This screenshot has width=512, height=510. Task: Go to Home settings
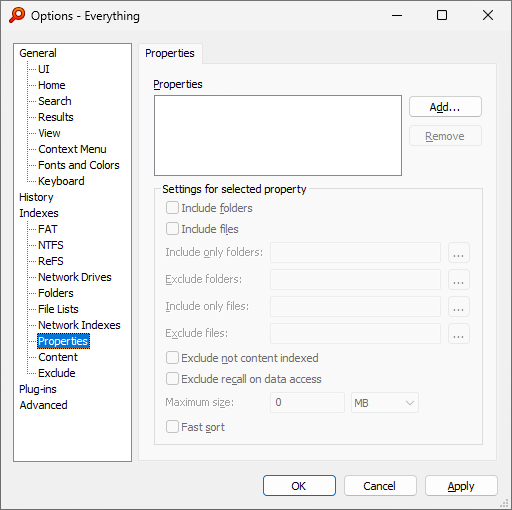[x=52, y=85]
